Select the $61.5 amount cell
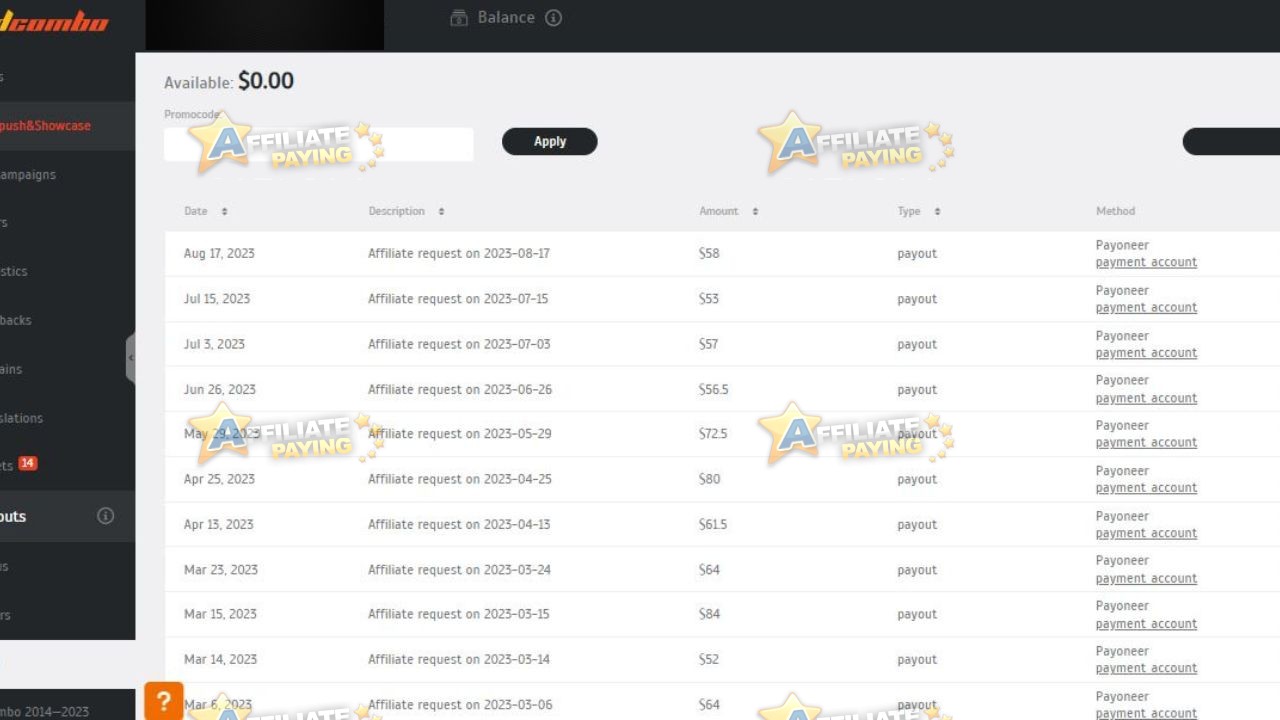The image size is (1280, 720). [x=713, y=525]
